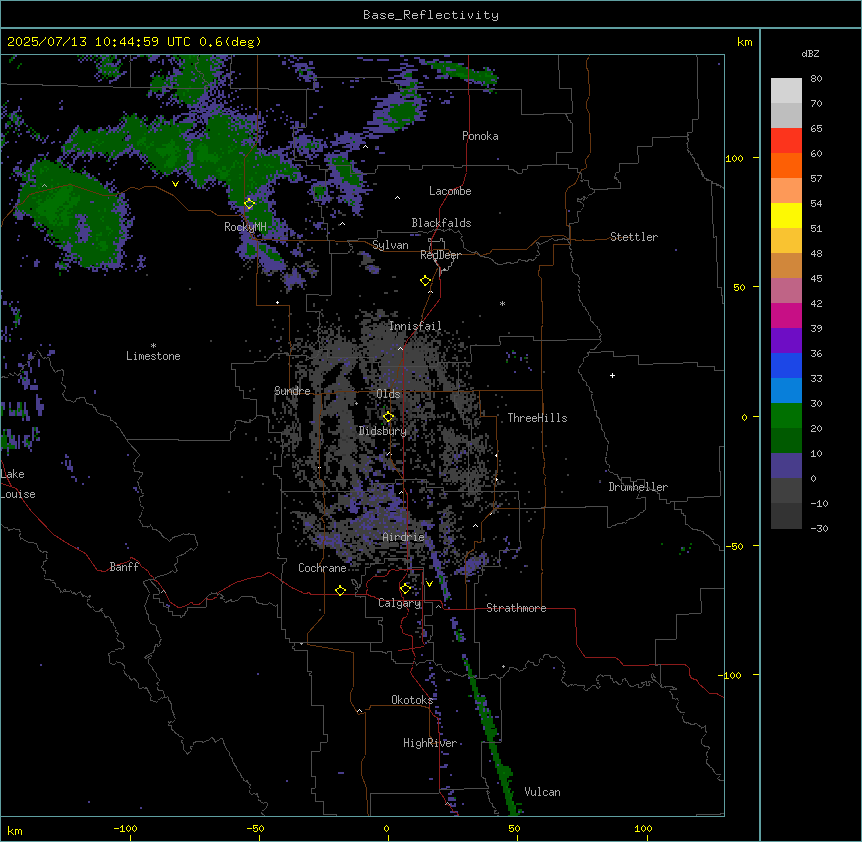Click the RockyMH label

[245, 226]
